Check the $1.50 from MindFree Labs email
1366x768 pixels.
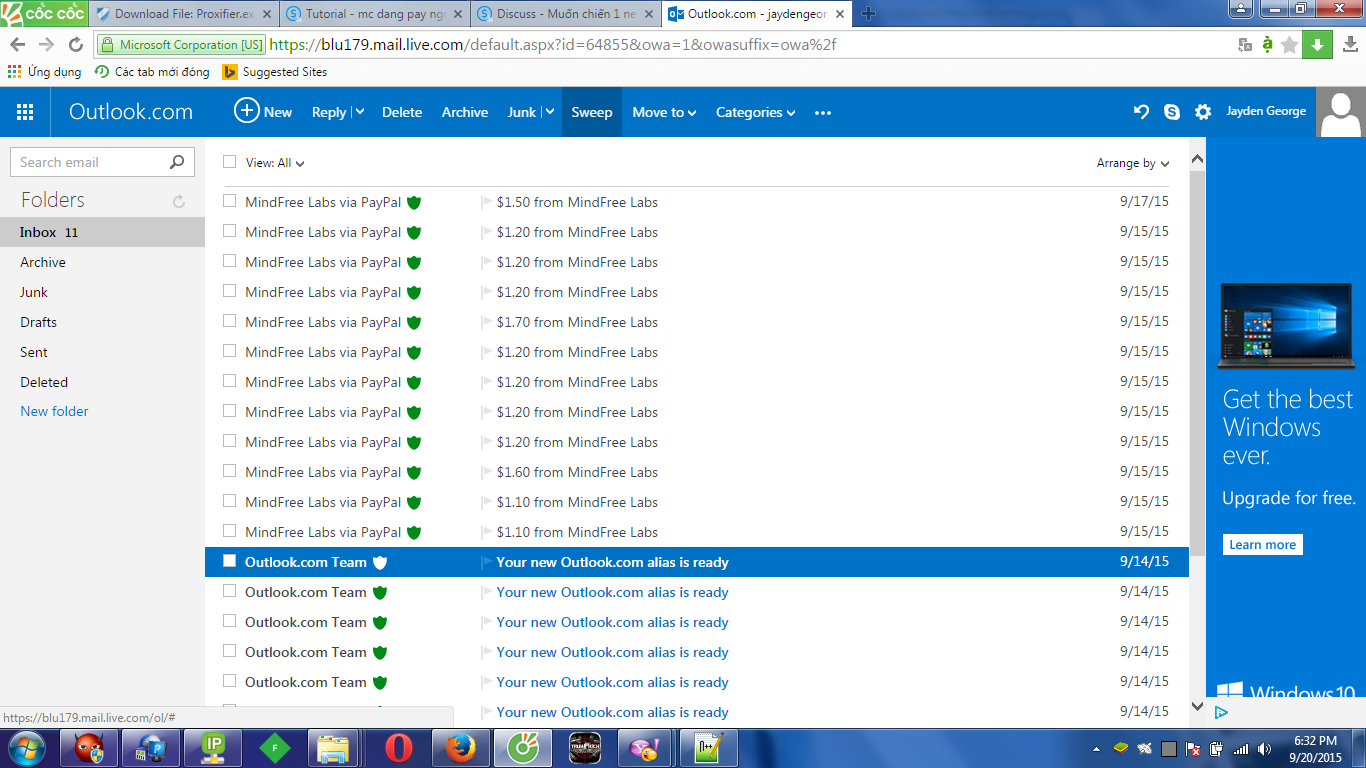point(230,201)
